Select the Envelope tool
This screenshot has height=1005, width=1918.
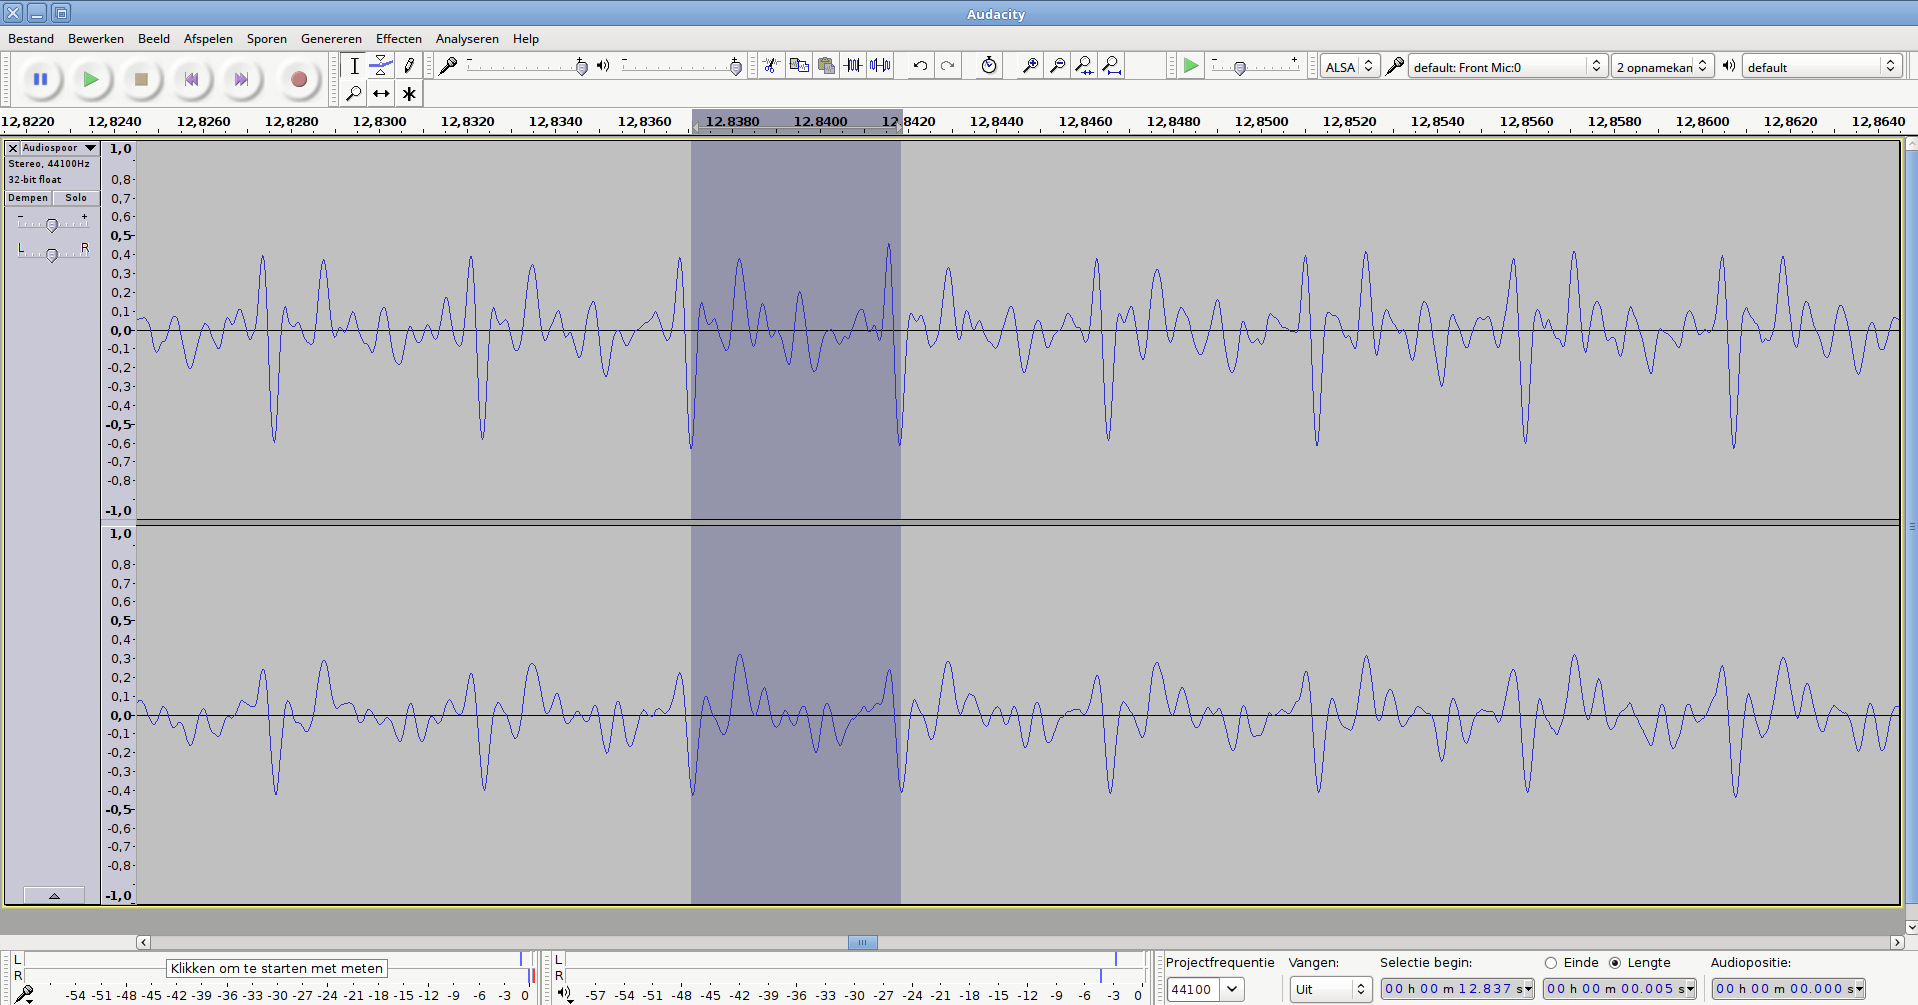(381, 66)
